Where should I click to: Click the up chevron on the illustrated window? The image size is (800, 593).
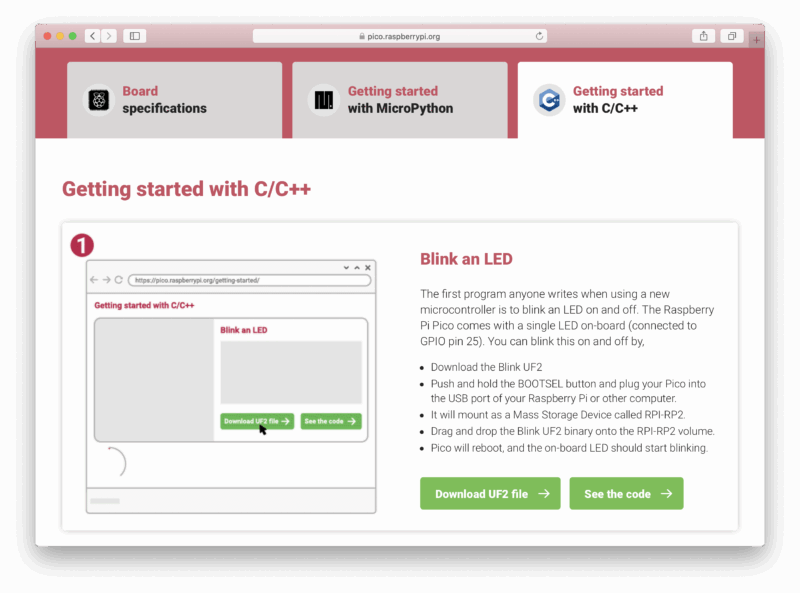tap(357, 266)
